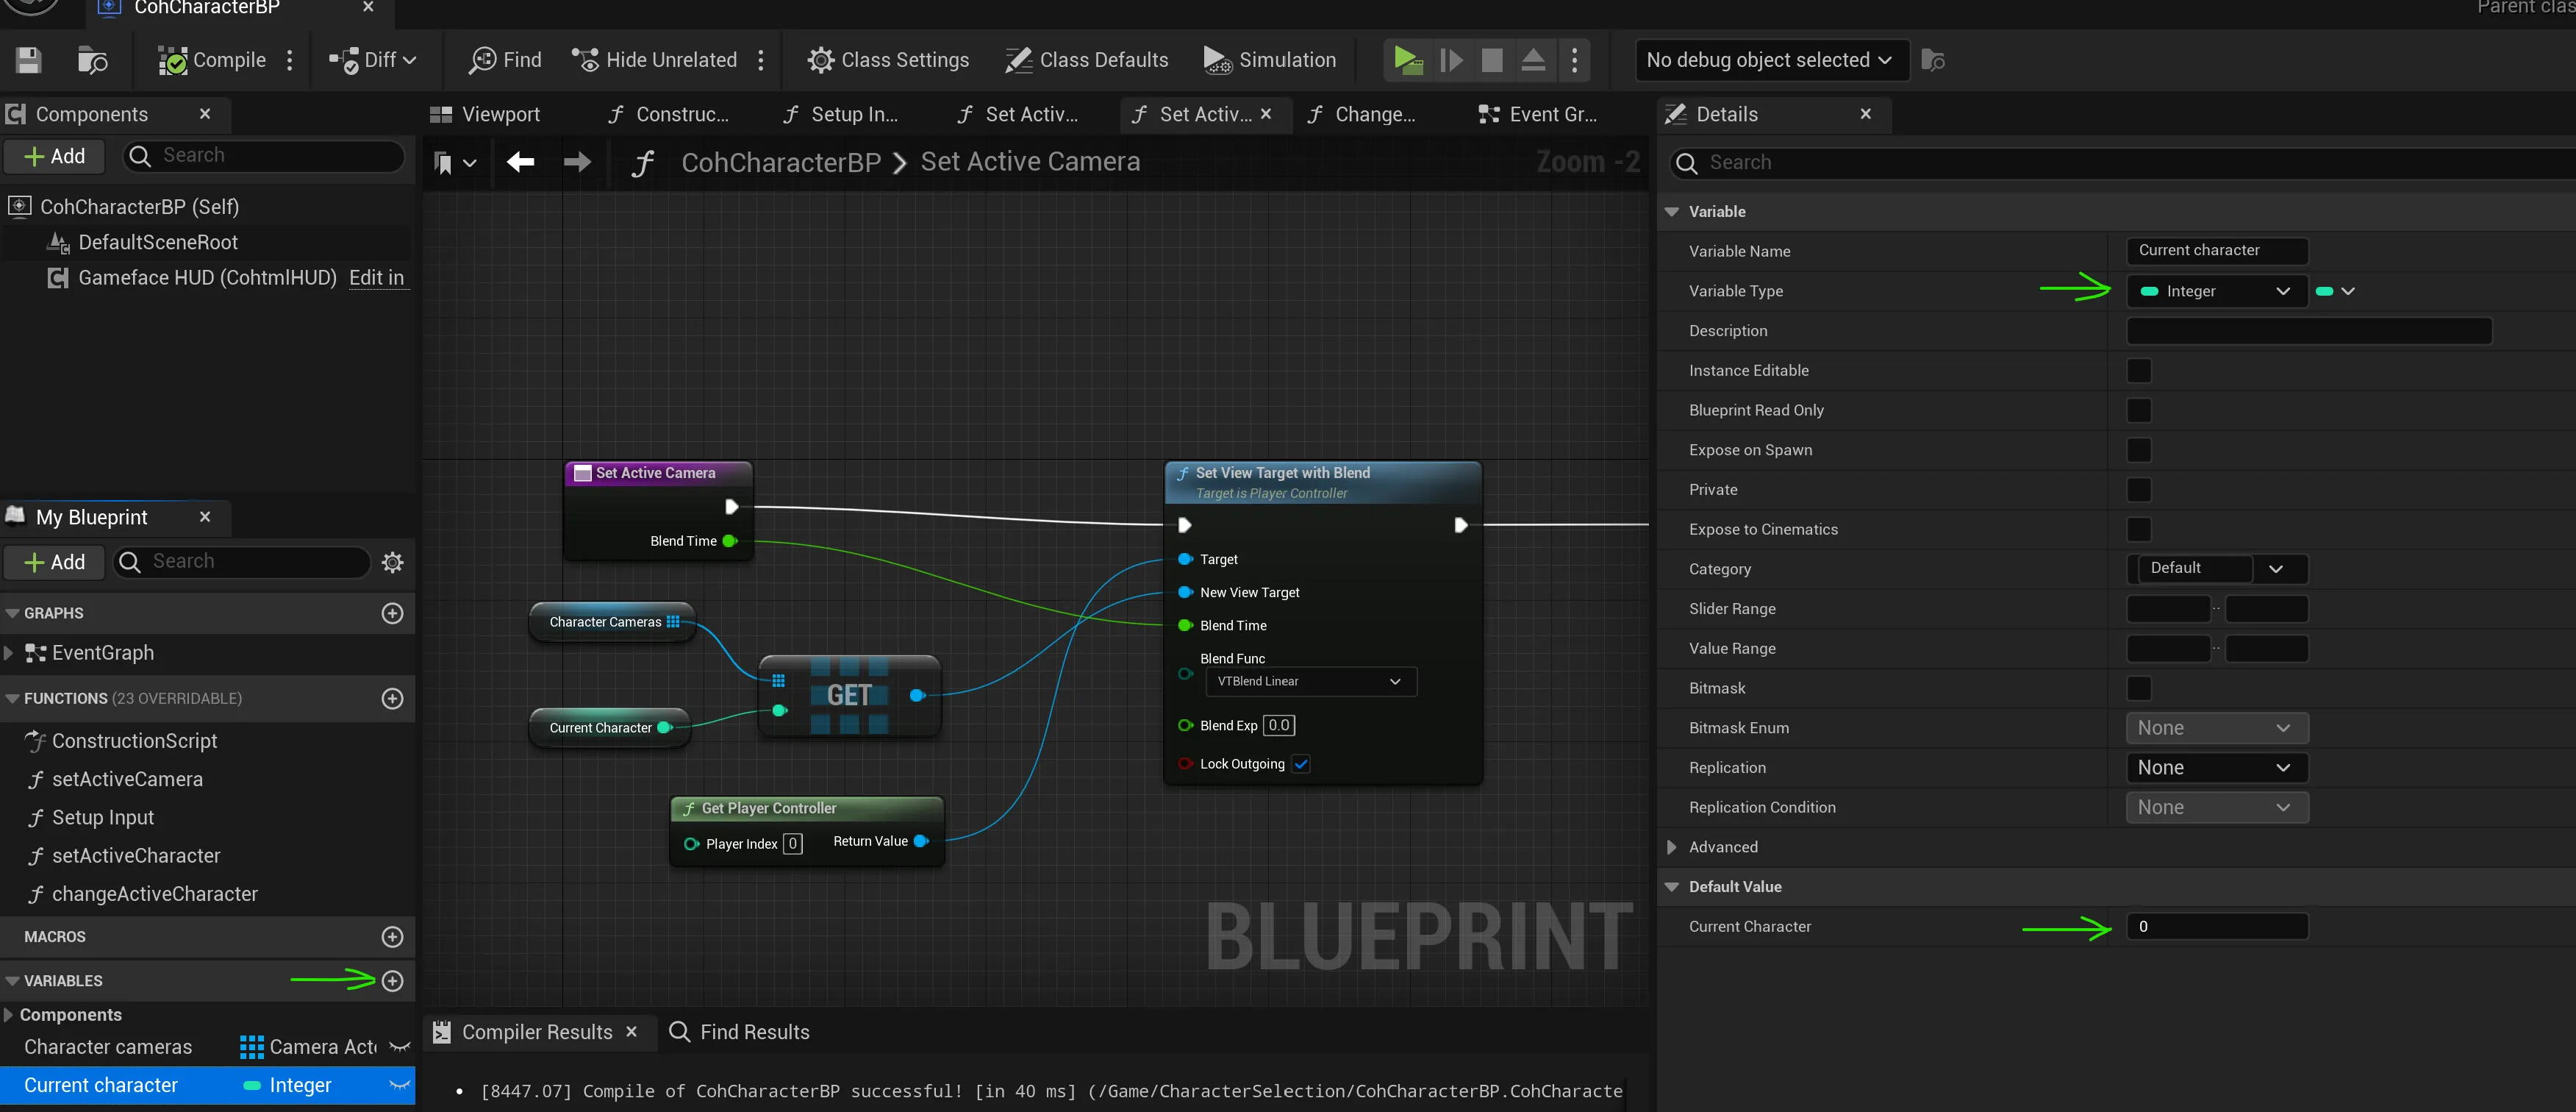
Task: Open the VTBlend Linear dropdown
Action: [1309, 681]
